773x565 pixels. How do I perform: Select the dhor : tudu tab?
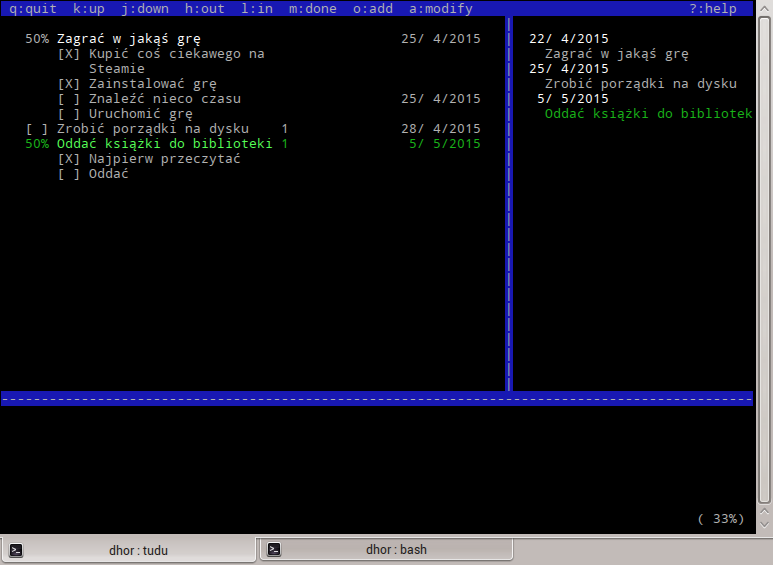128,550
